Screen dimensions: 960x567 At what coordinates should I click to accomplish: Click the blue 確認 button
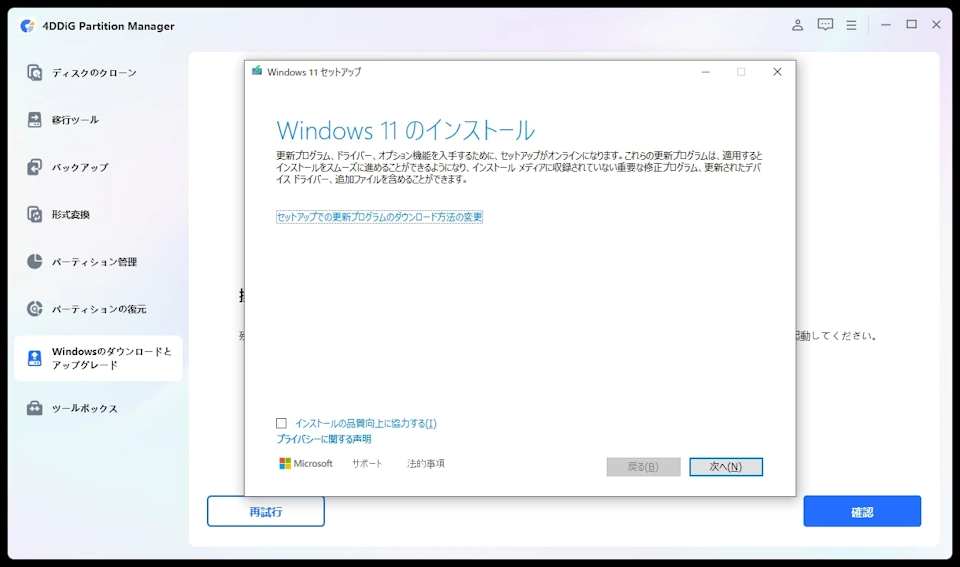[862, 511]
